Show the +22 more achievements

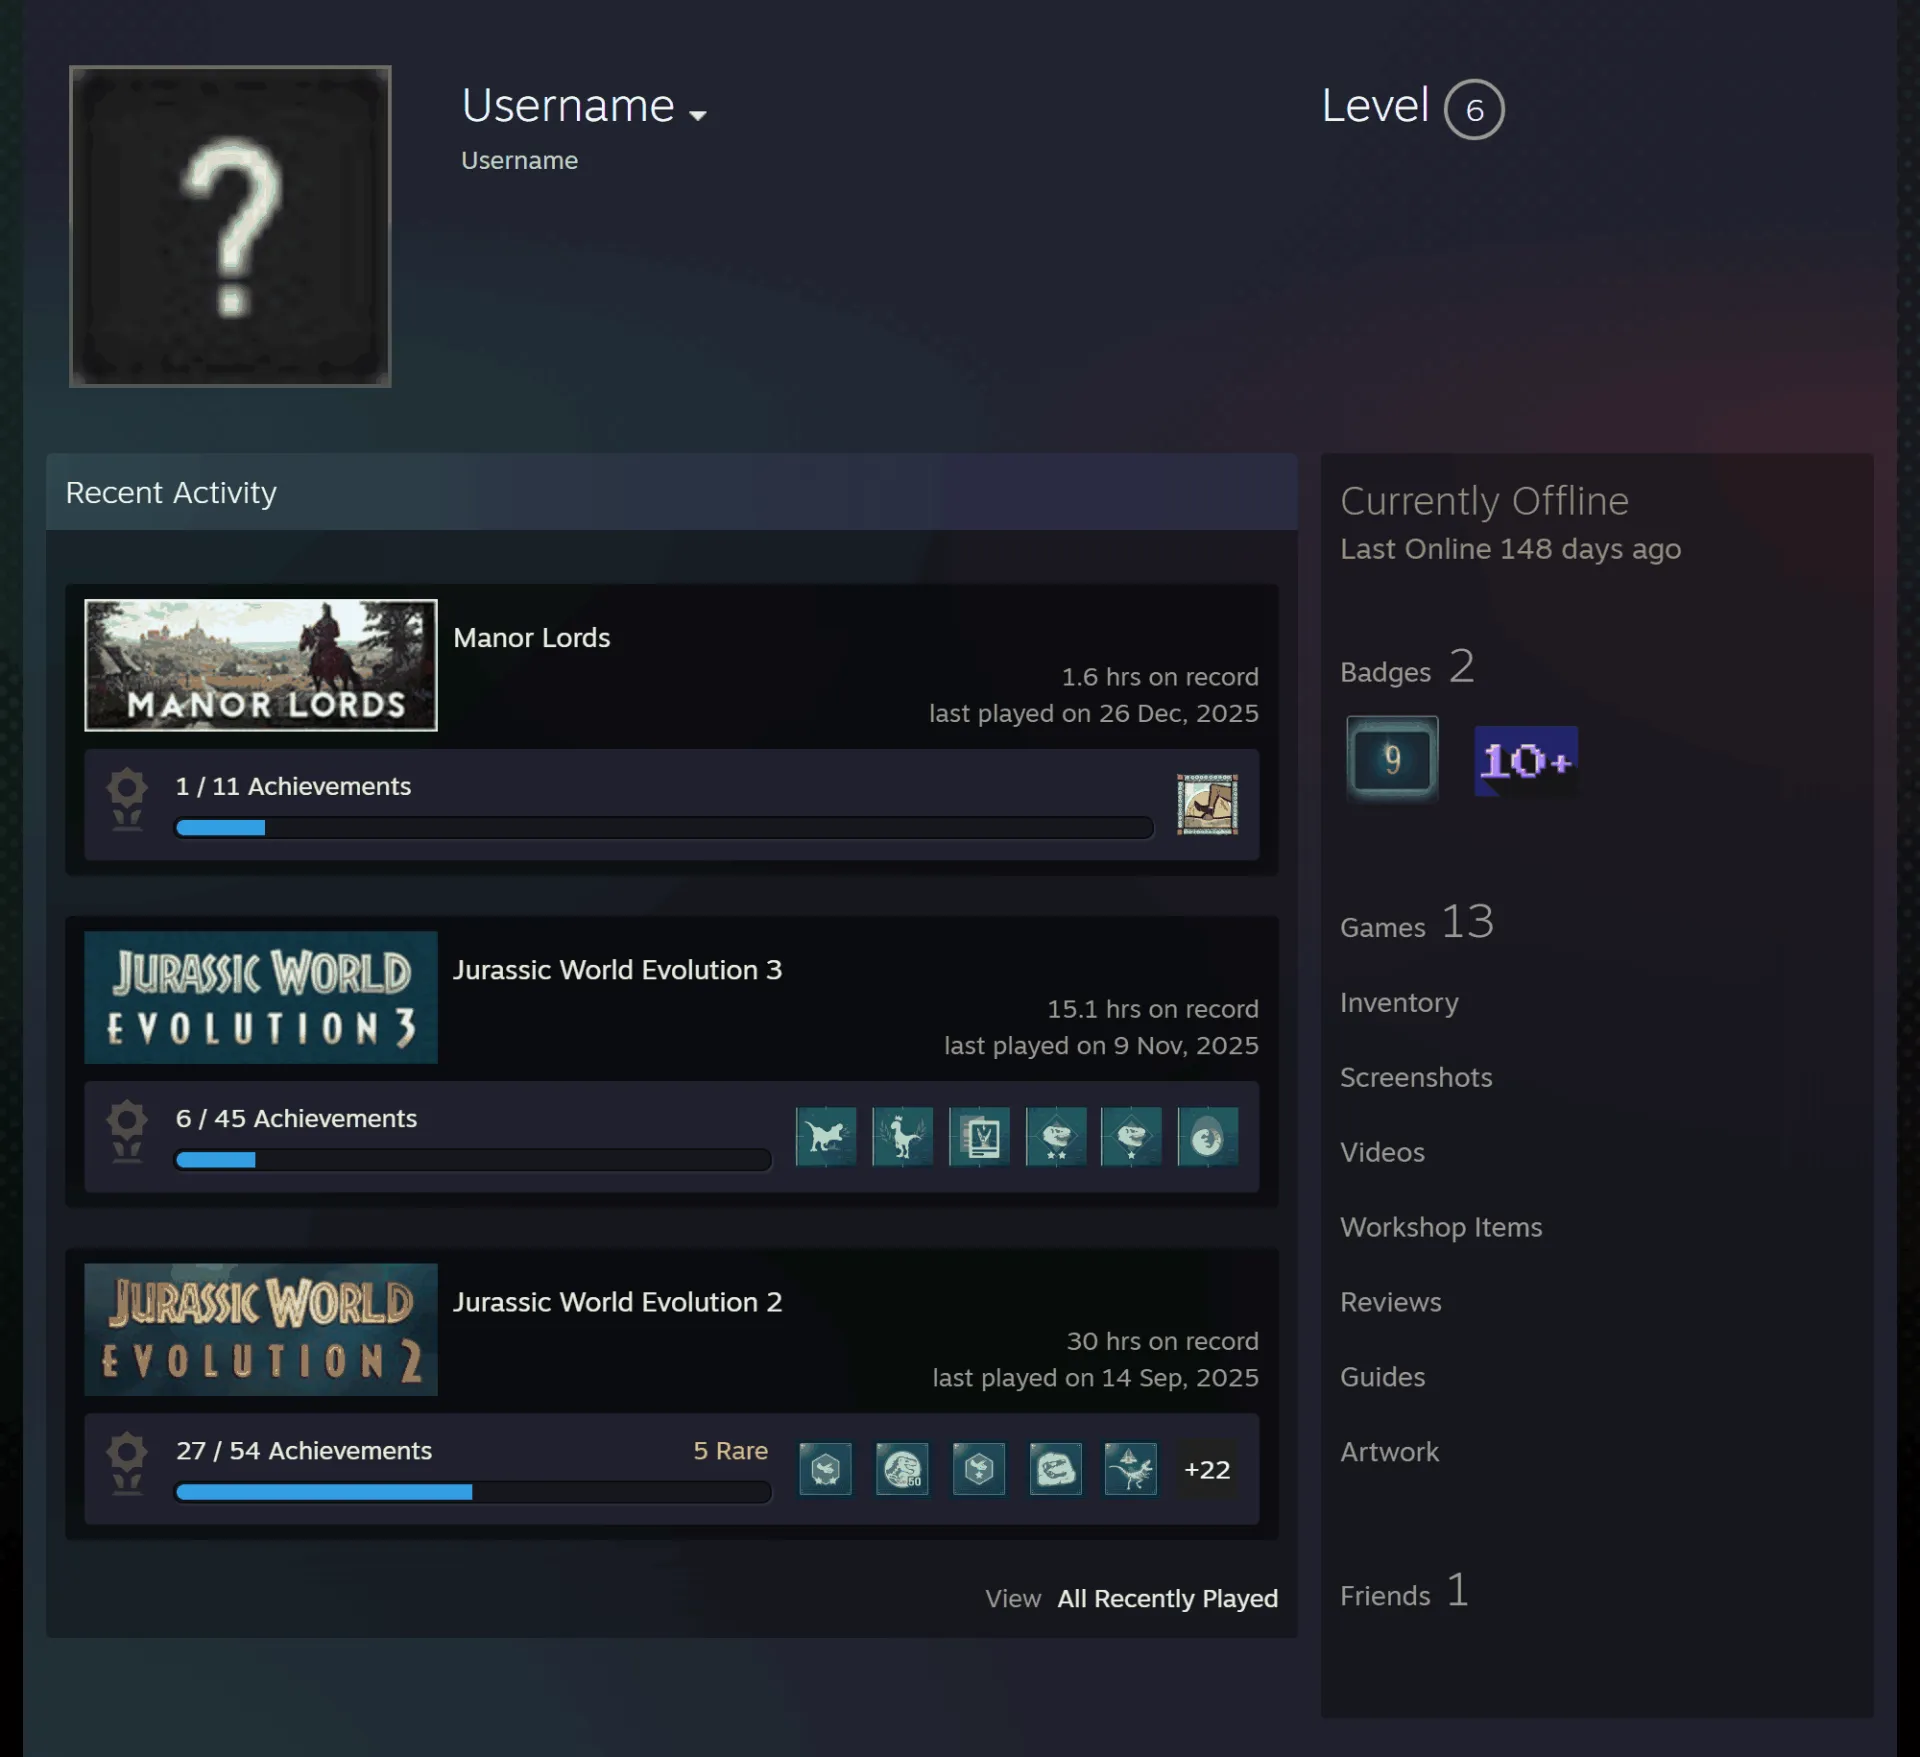pos(1207,1469)
